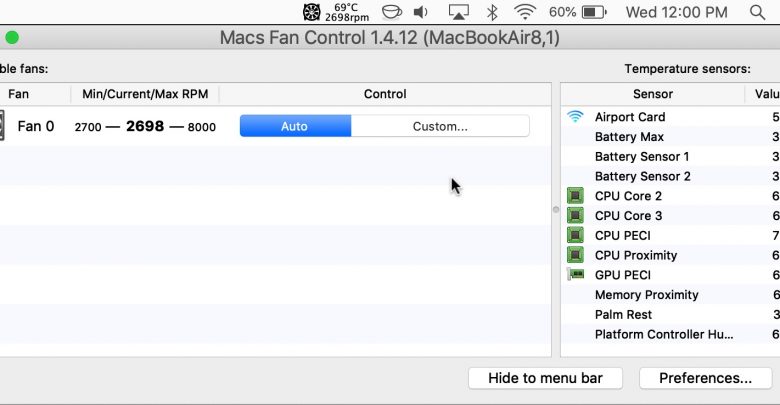
Task: Click the Temperature sensors: label
Action: [687, 69]
